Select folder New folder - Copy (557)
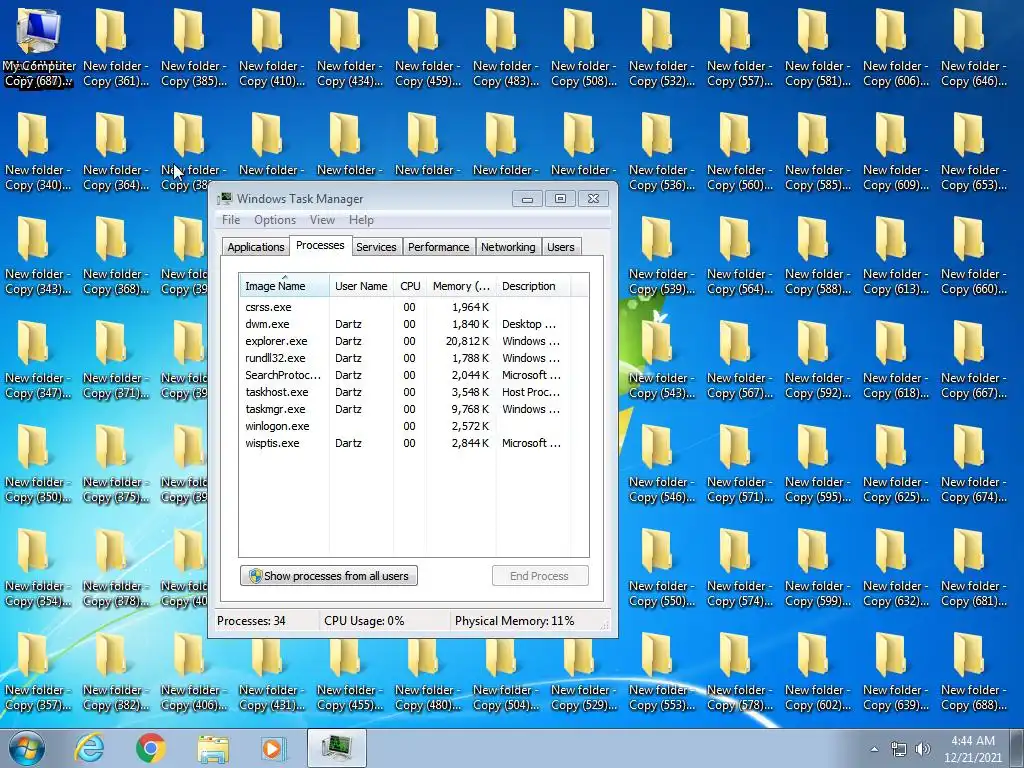Screen dimensions: 1024x768 coord(740,48)
